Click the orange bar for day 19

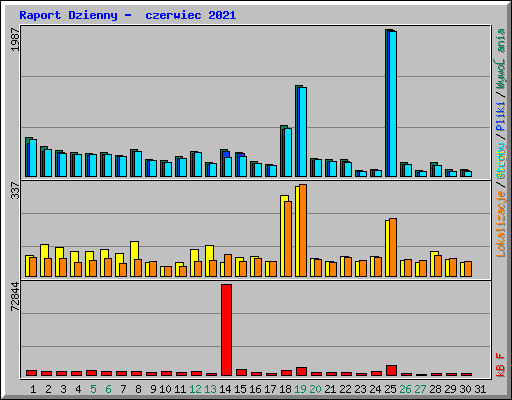303,230
